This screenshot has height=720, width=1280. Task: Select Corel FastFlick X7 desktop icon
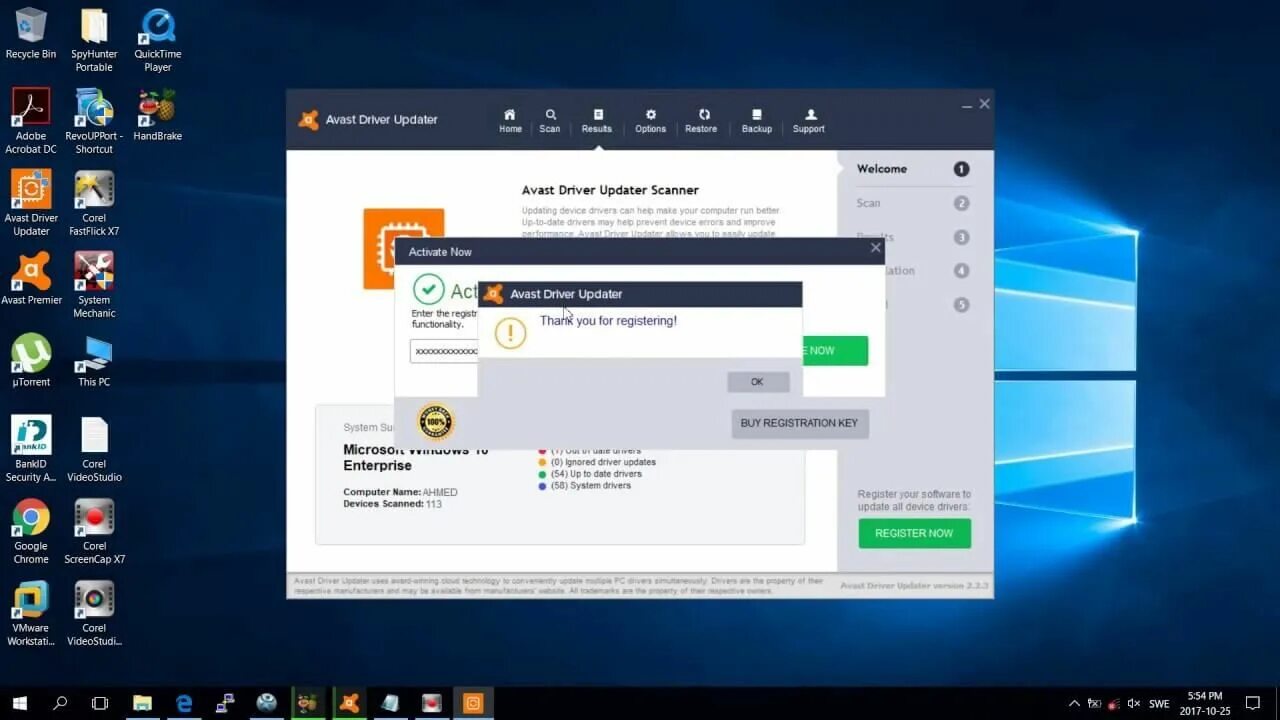[x=94, y=203]
